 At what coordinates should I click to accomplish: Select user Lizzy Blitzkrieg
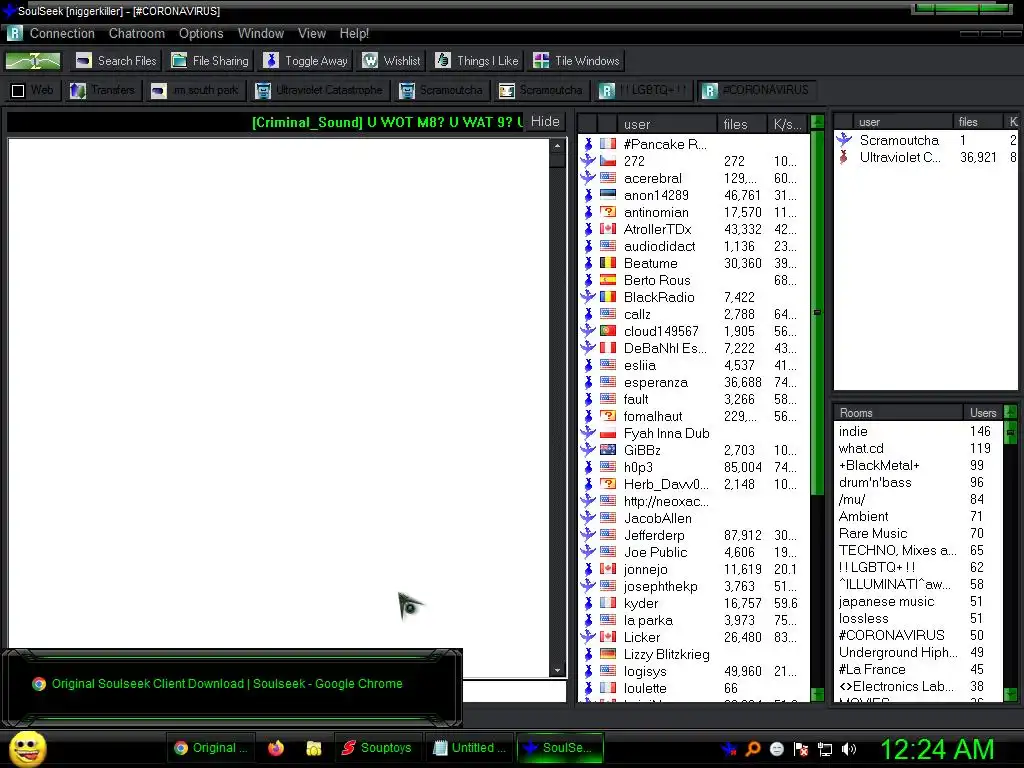[694, 654]
